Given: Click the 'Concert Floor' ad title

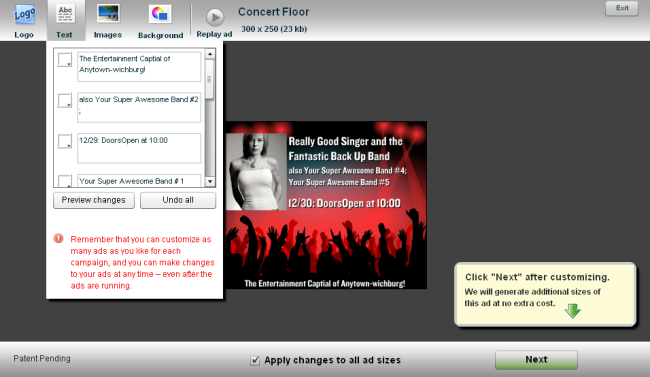Looking at the screenshot, I should click(274, 12).
